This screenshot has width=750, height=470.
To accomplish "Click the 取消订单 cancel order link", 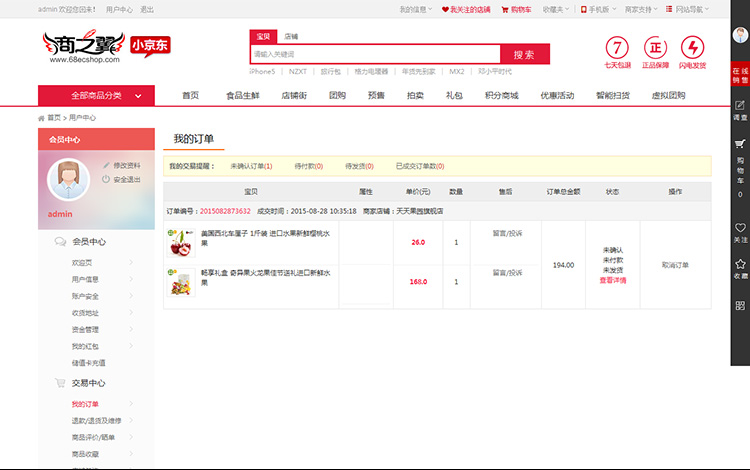I will tap(675, 265).
